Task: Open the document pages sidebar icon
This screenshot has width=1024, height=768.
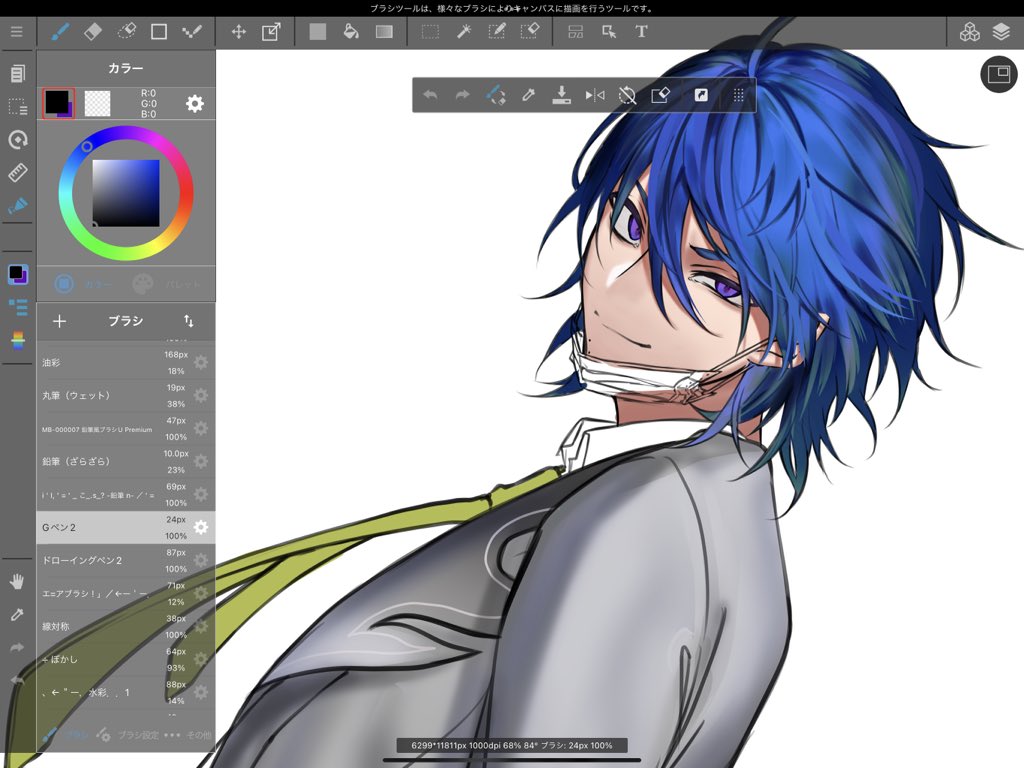Action: coord(18,73)
